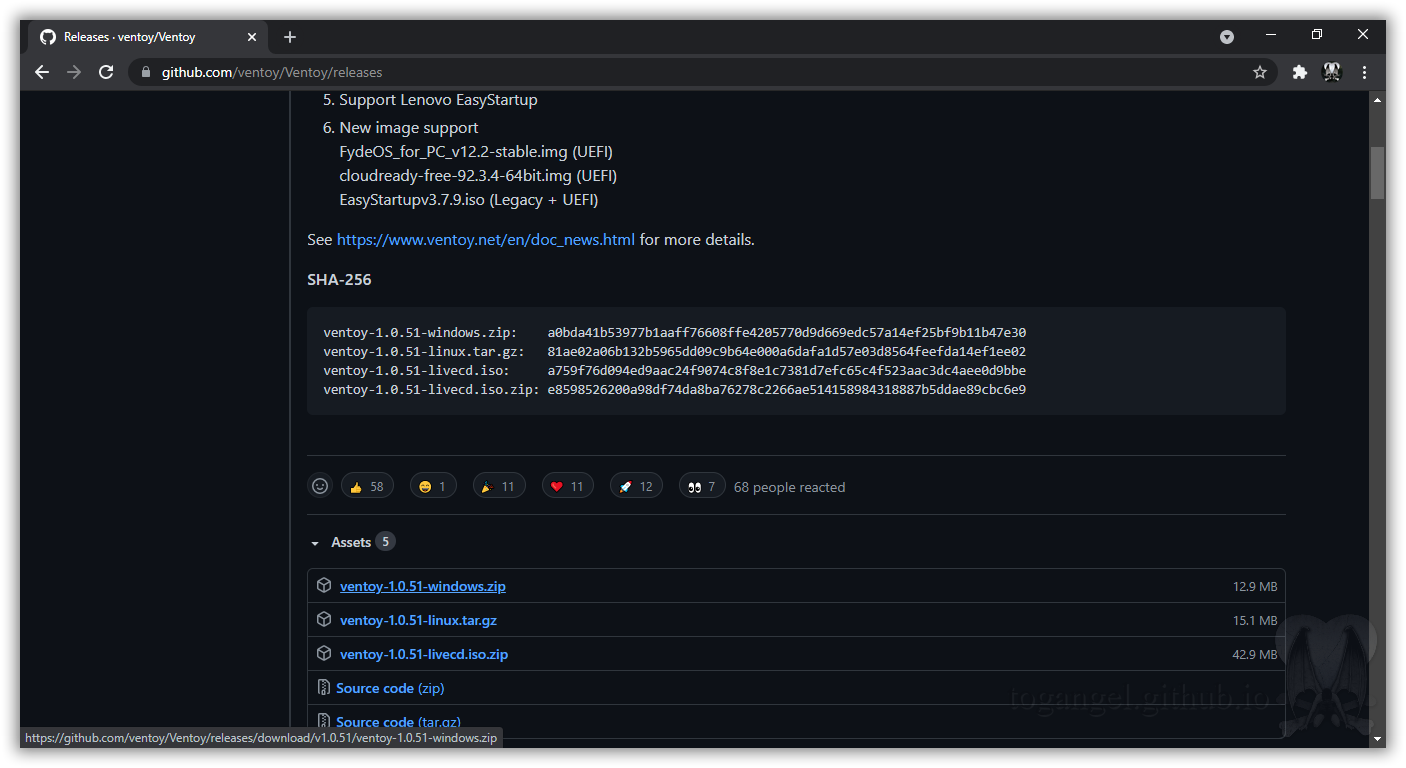The image size is (1406, 768).
Task: Click the 15.1 MB file size
Action: (x=1255, y=621)
